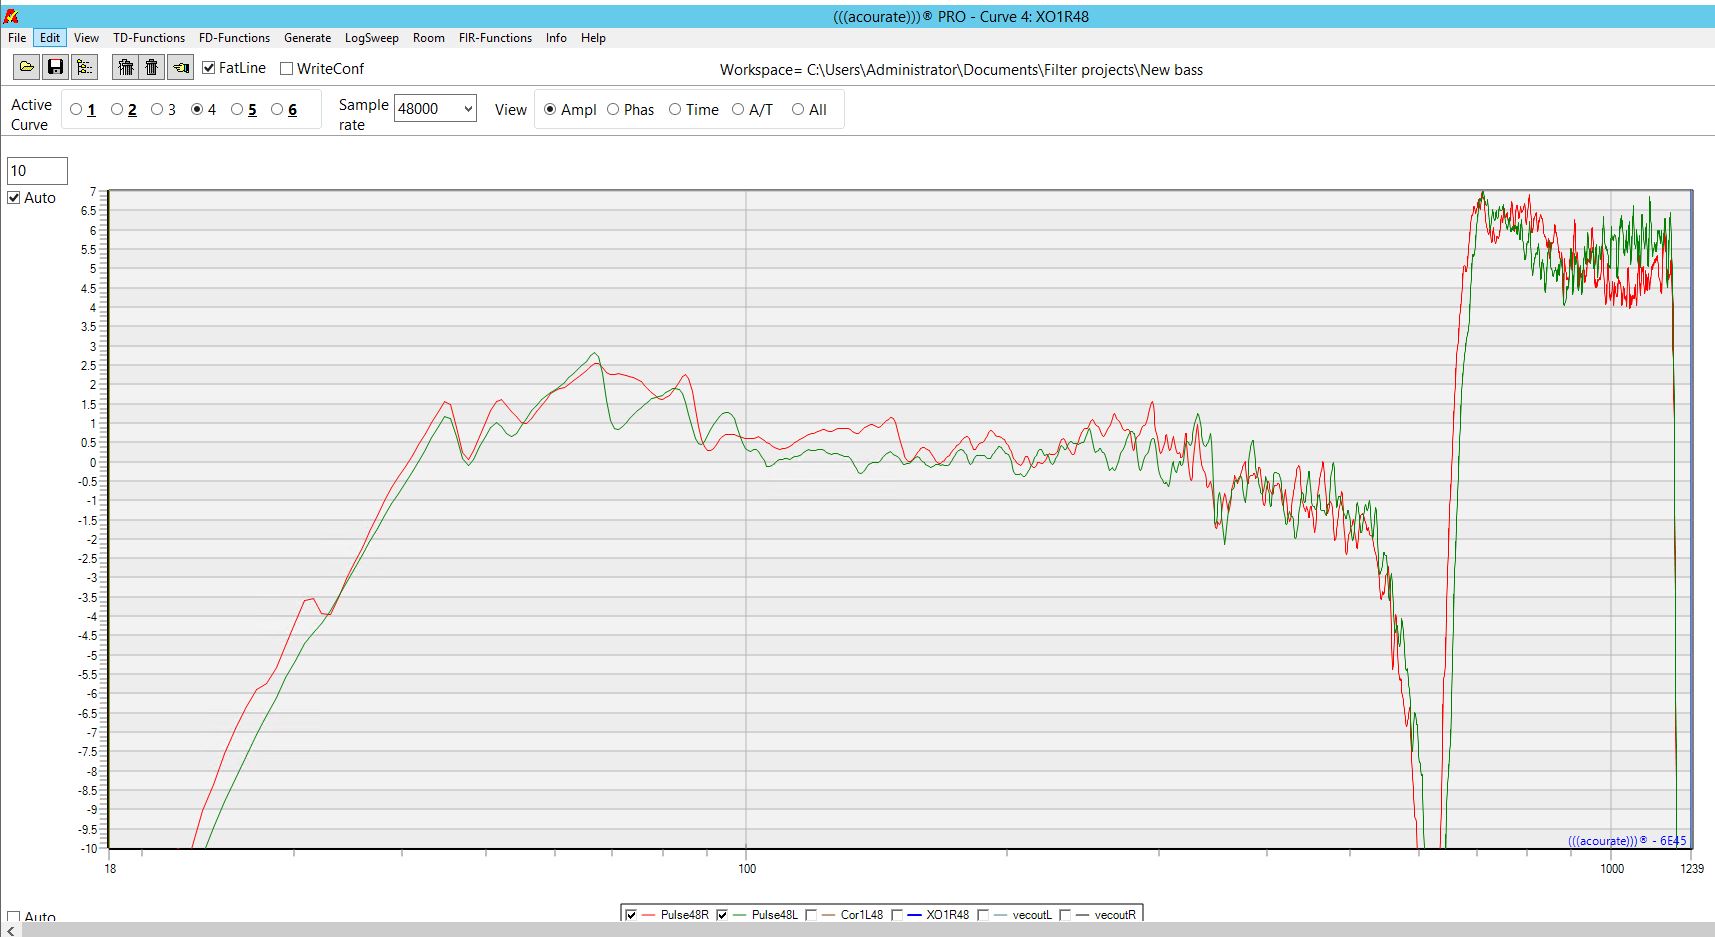
Task: Open the Room menu
Action: (428, 38)
